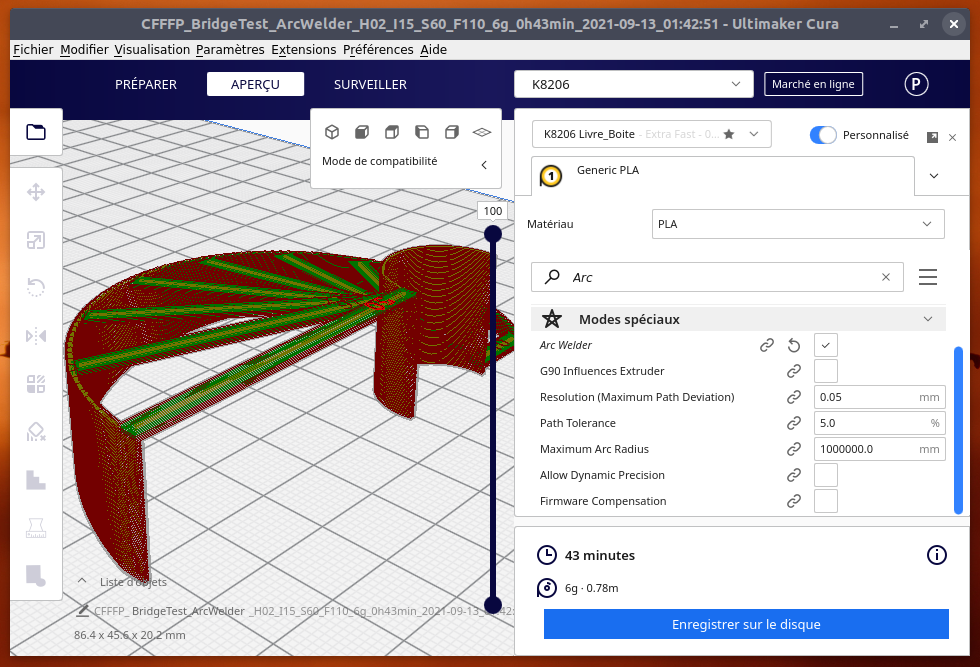The width and height of the screenshot is (980, 667).
Task: Click the measuring tool icon in sidebar
Action: pyautogui.click(x=36, y=528)
